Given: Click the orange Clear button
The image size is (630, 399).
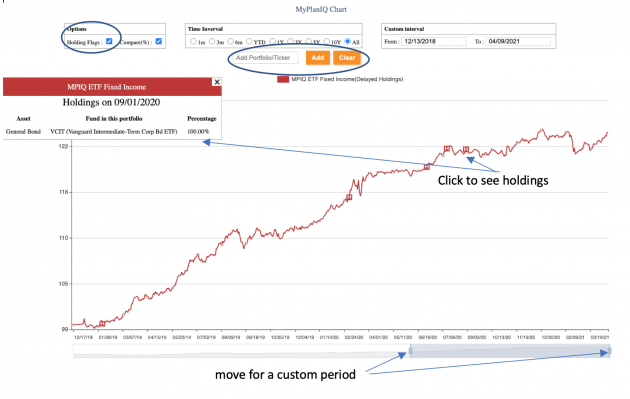Looking at the screenshot, I should click(x=347, y=58).
